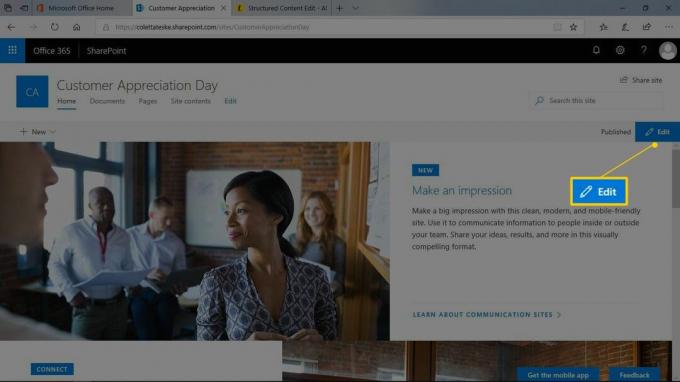Click the browser forward arrow
The height and width of the screenshot is (382, 680).
33,27
